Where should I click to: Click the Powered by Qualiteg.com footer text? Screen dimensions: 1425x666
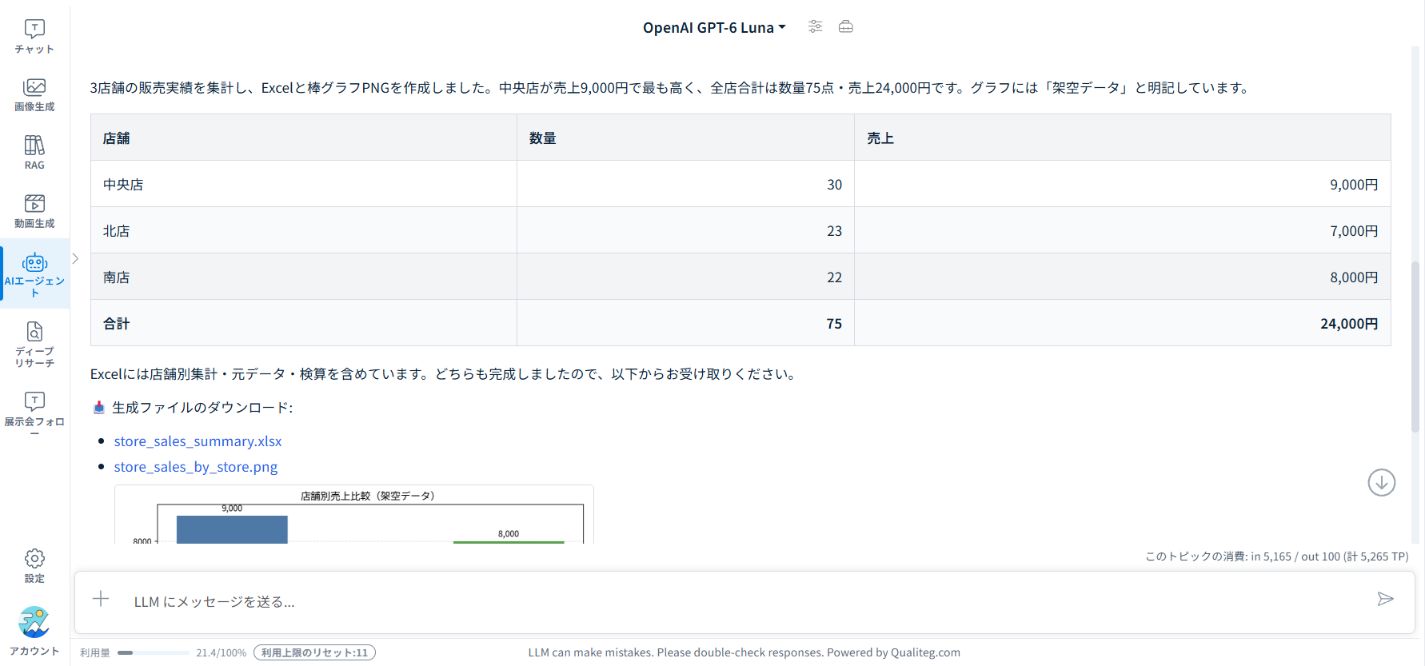pos(893,652)
